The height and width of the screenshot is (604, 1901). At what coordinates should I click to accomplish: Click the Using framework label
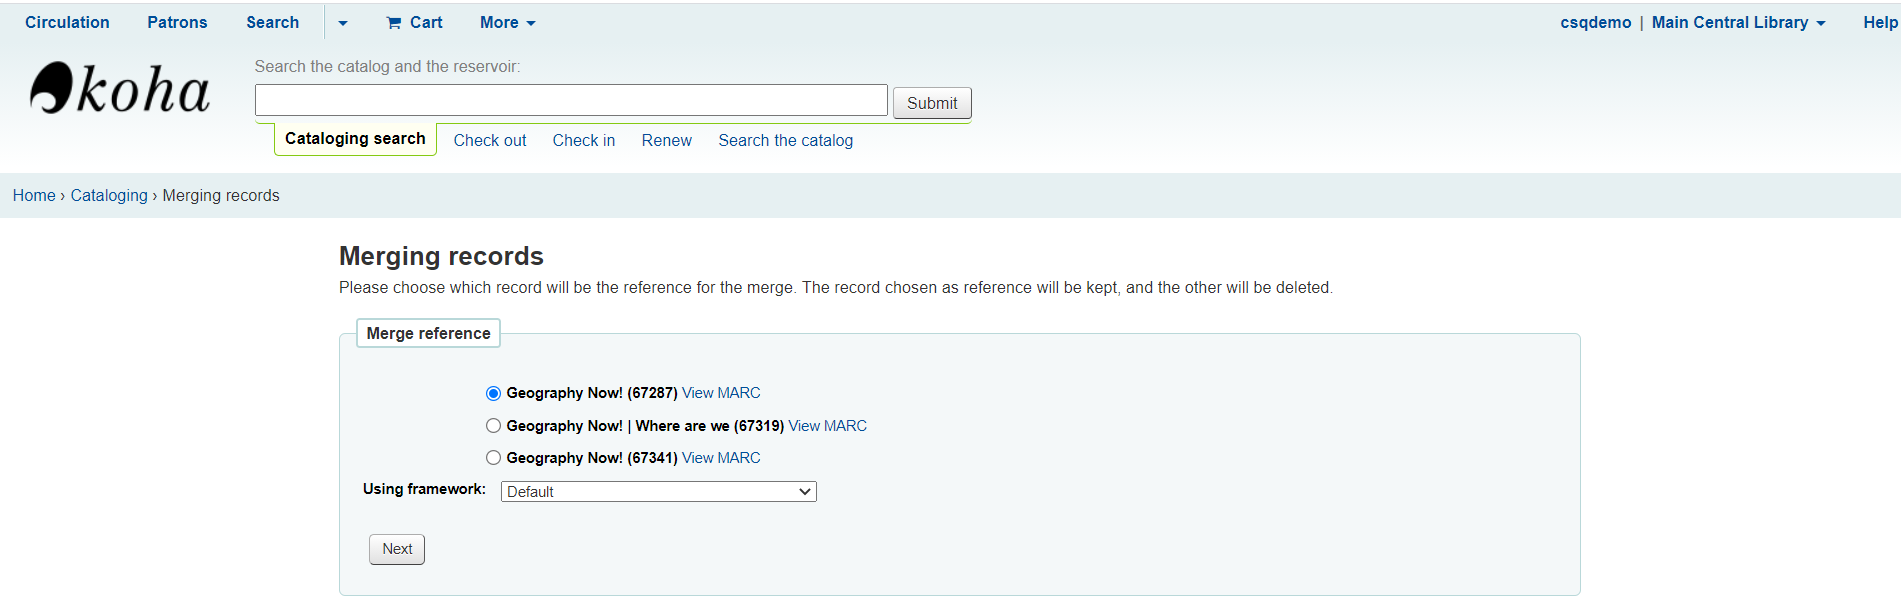click(424, 489)
